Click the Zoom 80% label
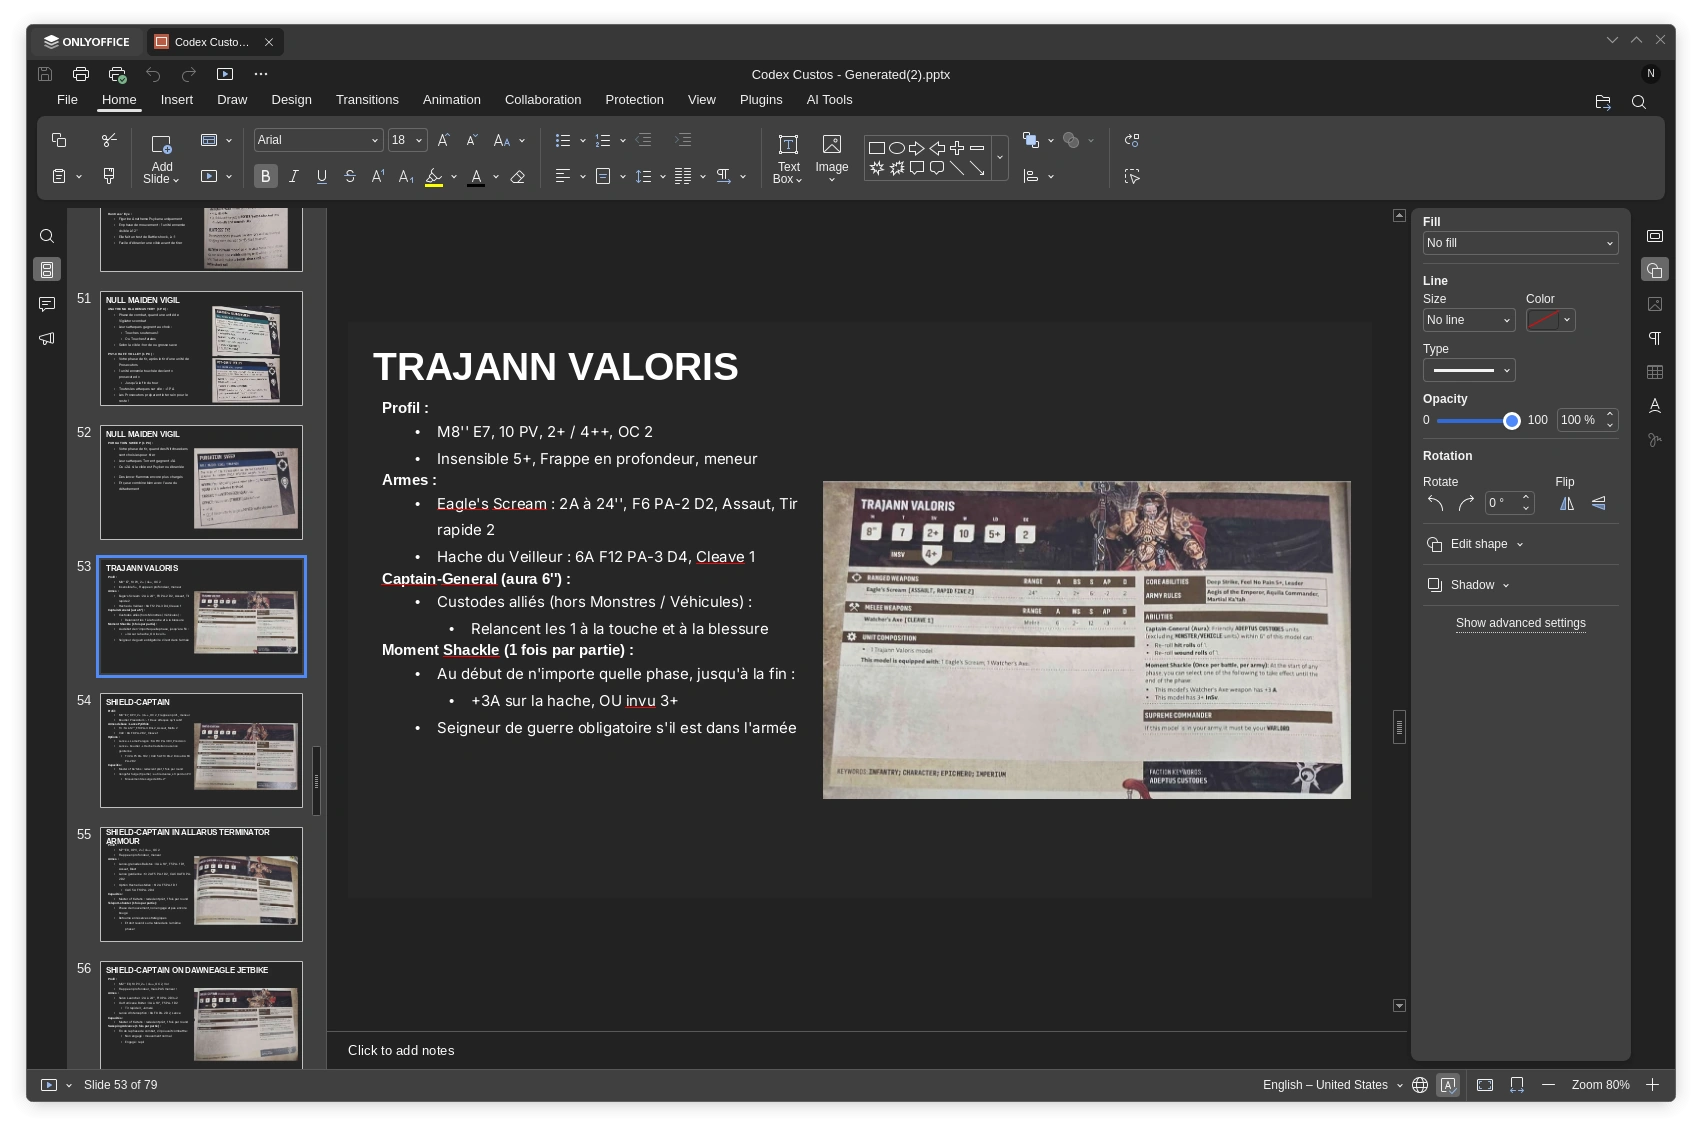The image size is (1702, 1130). tap(1600, 1085)
